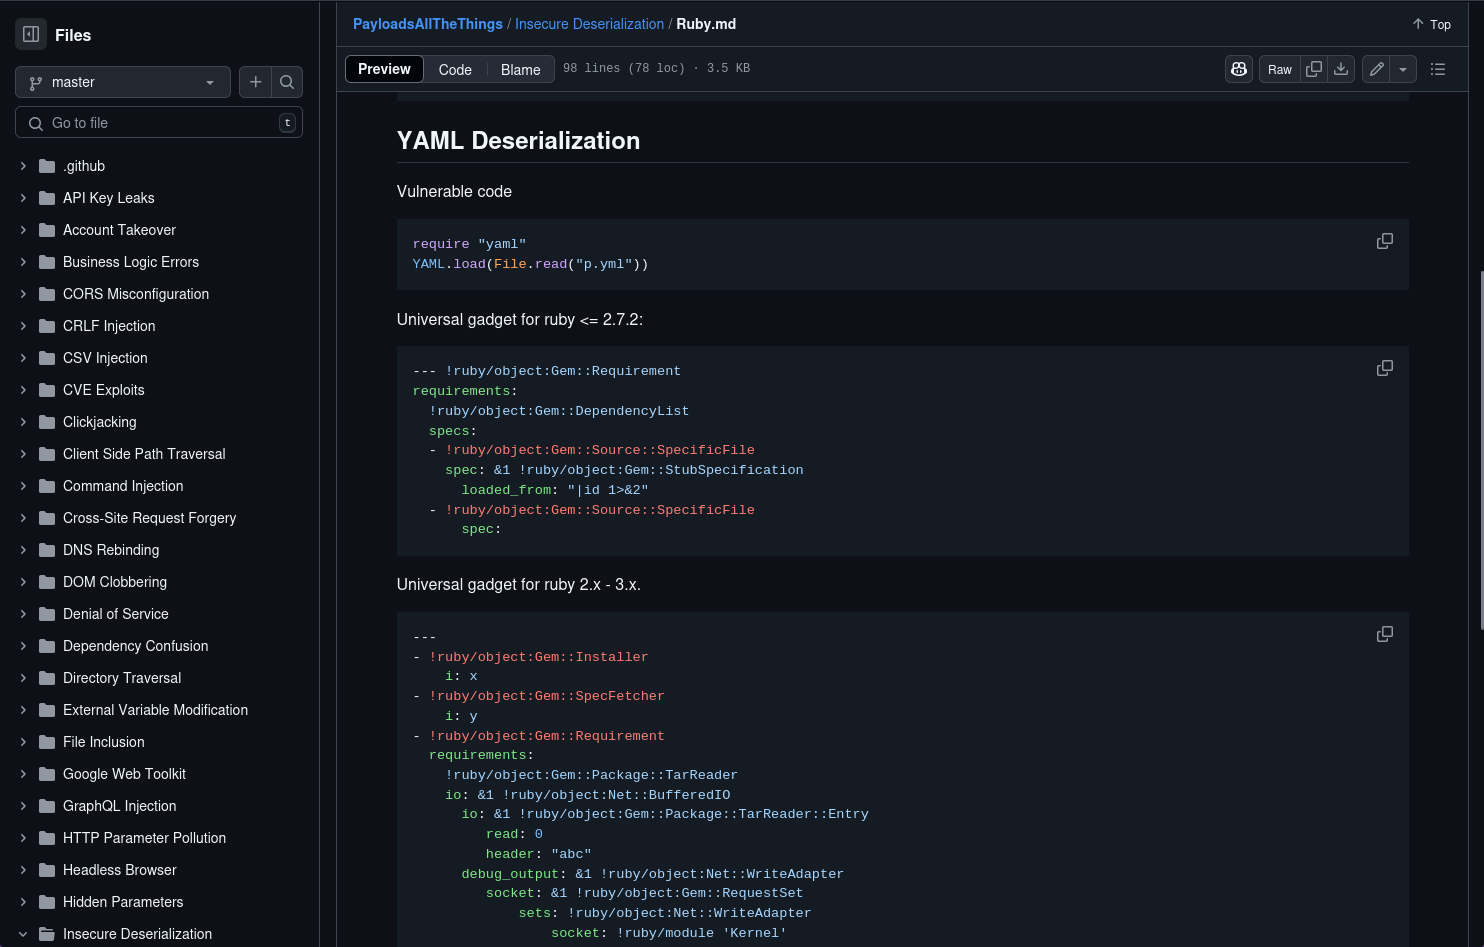The width and height of the screenshot is (1484, 947).
Task: Click the PayloadsAllTheThings breadcrumb link
Action: 428,24
